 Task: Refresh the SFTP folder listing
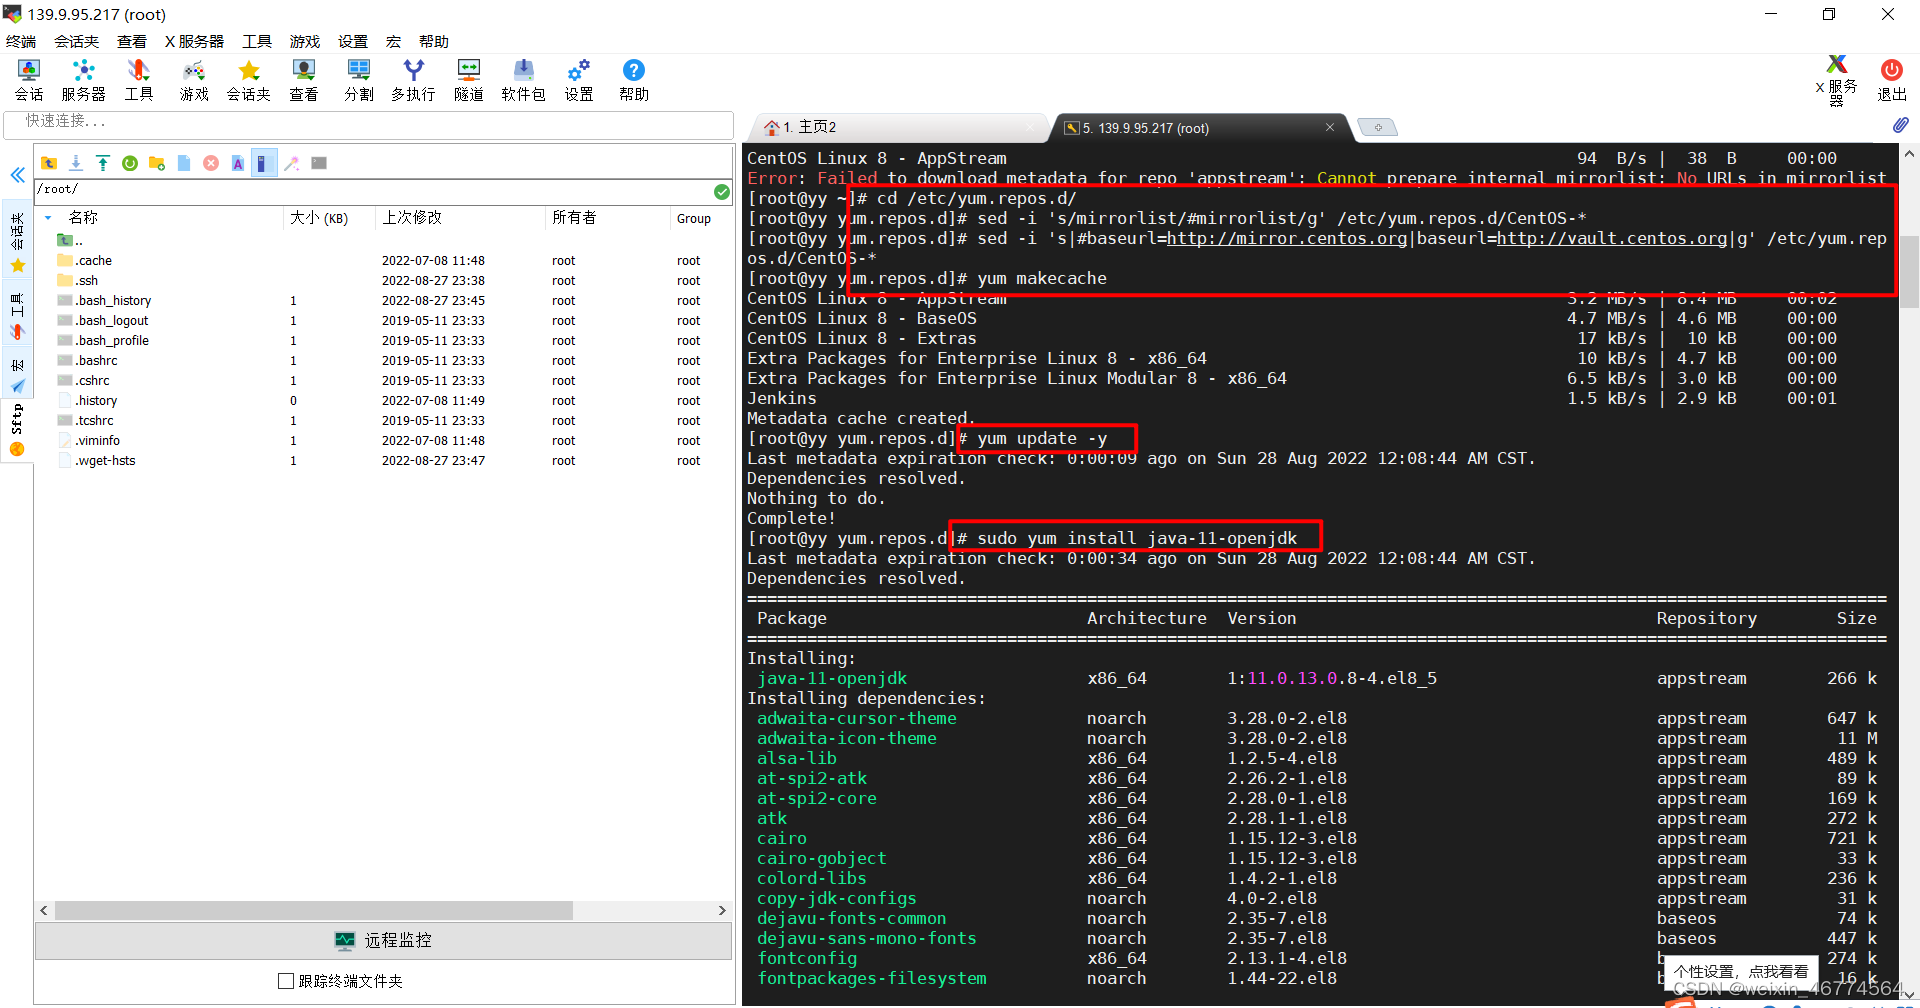tap(130, 163)
